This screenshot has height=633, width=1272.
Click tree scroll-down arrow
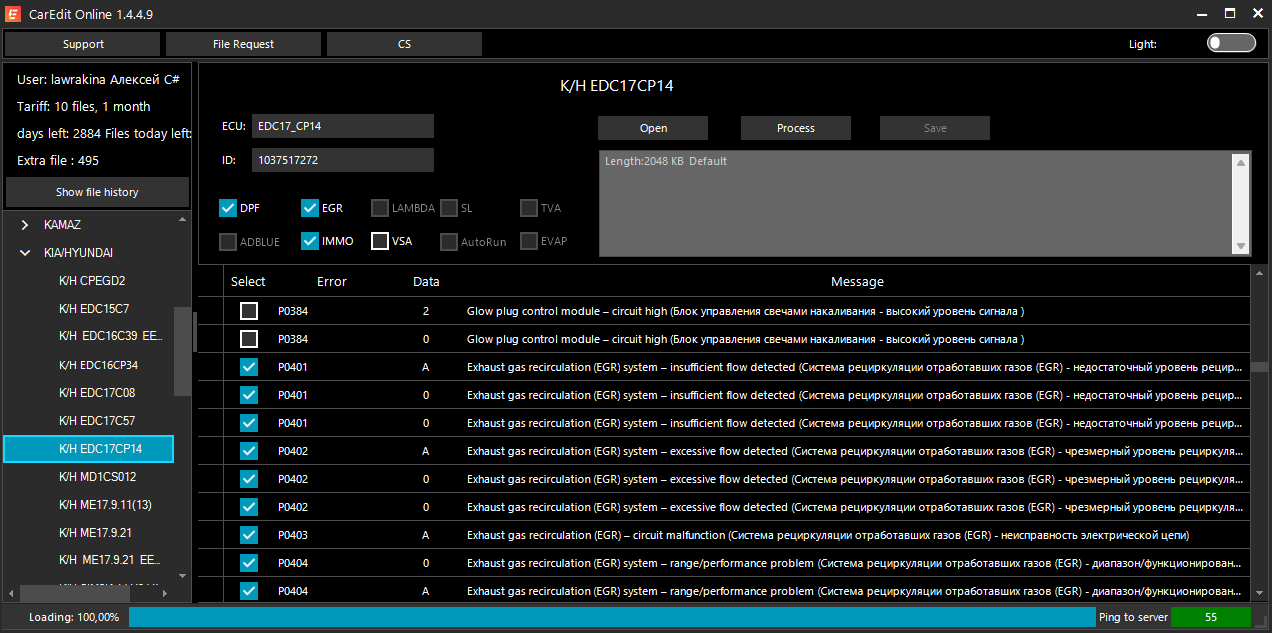pyautogui.click(x=182, y=575)
